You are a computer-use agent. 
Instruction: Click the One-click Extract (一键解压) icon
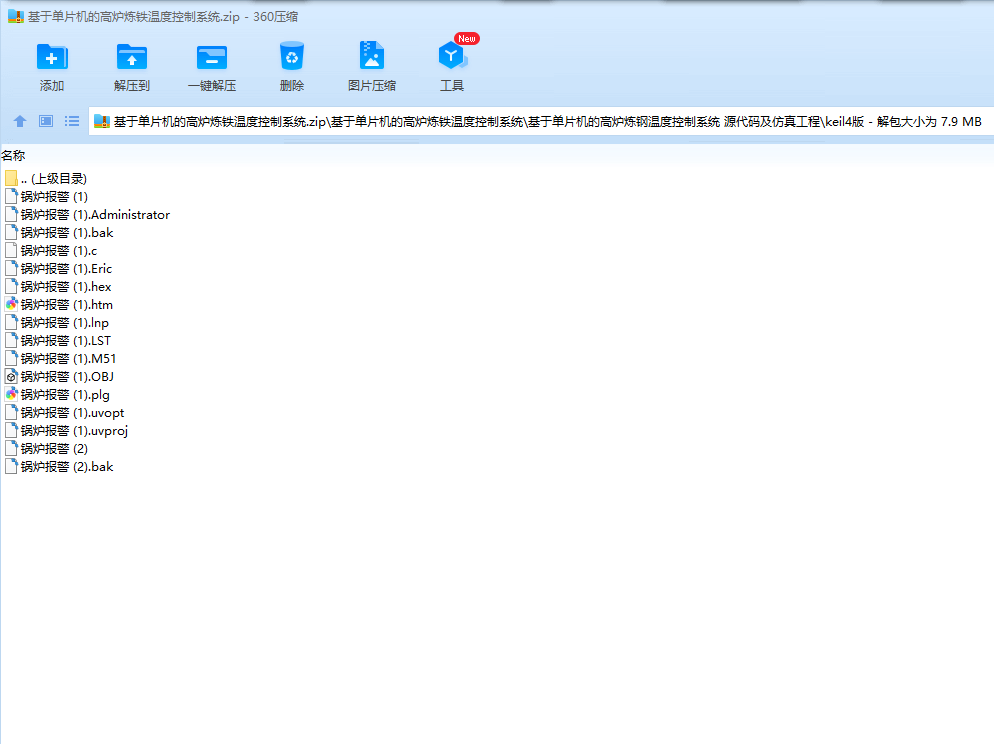pyautogui.click(x=212, y=56)
